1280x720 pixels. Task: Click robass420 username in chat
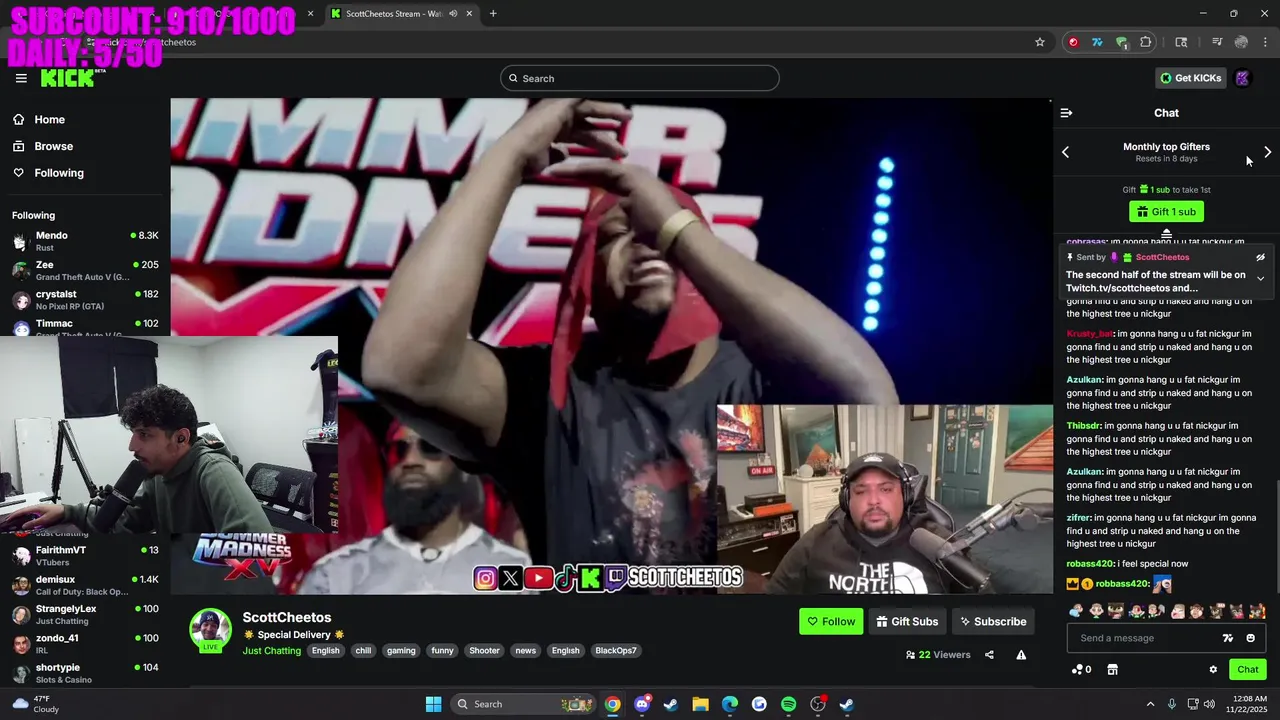(x=1090, y=564)
